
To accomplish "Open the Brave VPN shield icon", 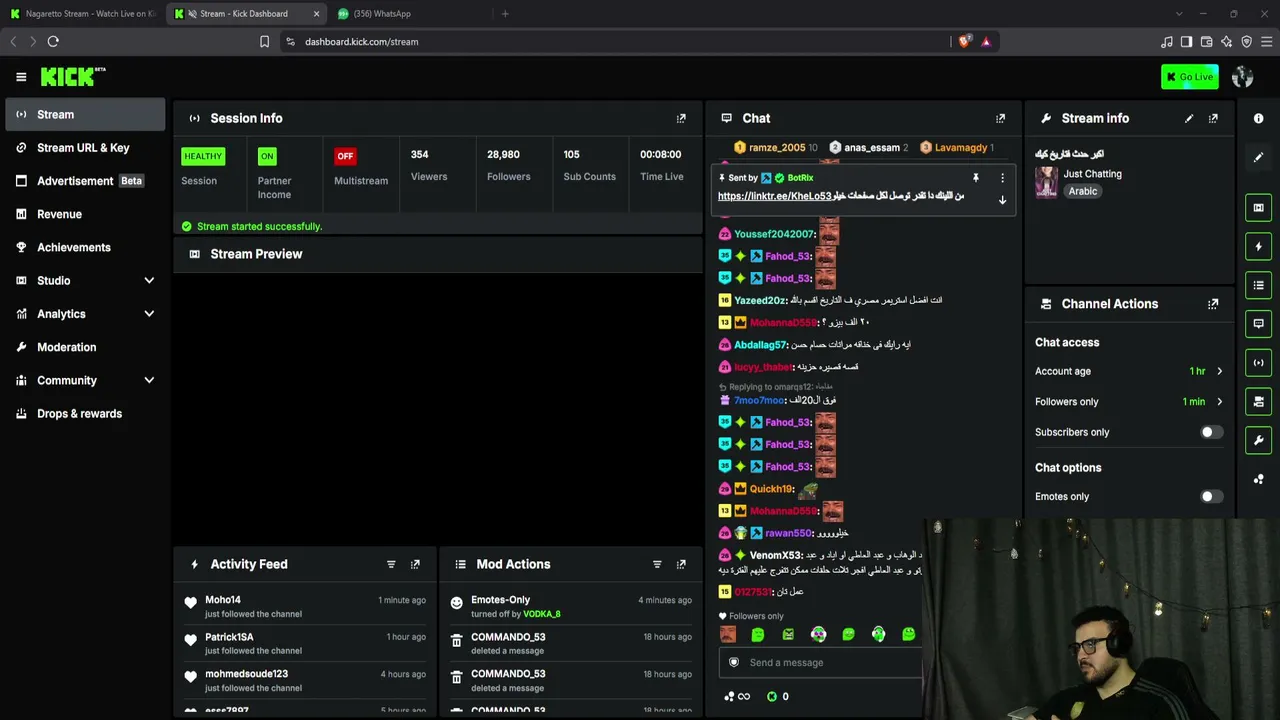I will pyautogui.click(x=1246, y=41).
